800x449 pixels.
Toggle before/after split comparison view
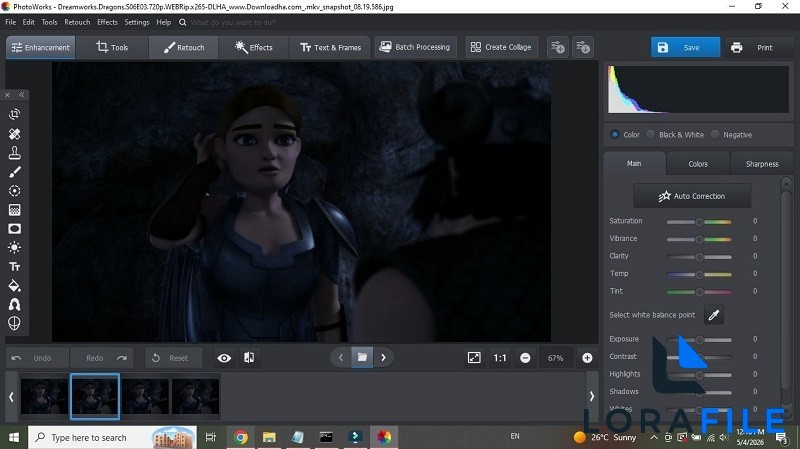pos(249,358)
